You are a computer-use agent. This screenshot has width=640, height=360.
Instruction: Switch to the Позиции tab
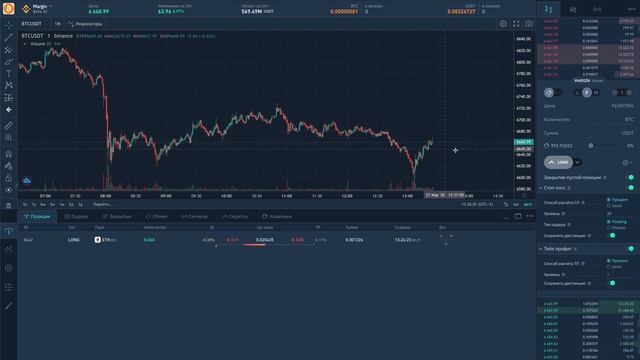click(37, 216)
